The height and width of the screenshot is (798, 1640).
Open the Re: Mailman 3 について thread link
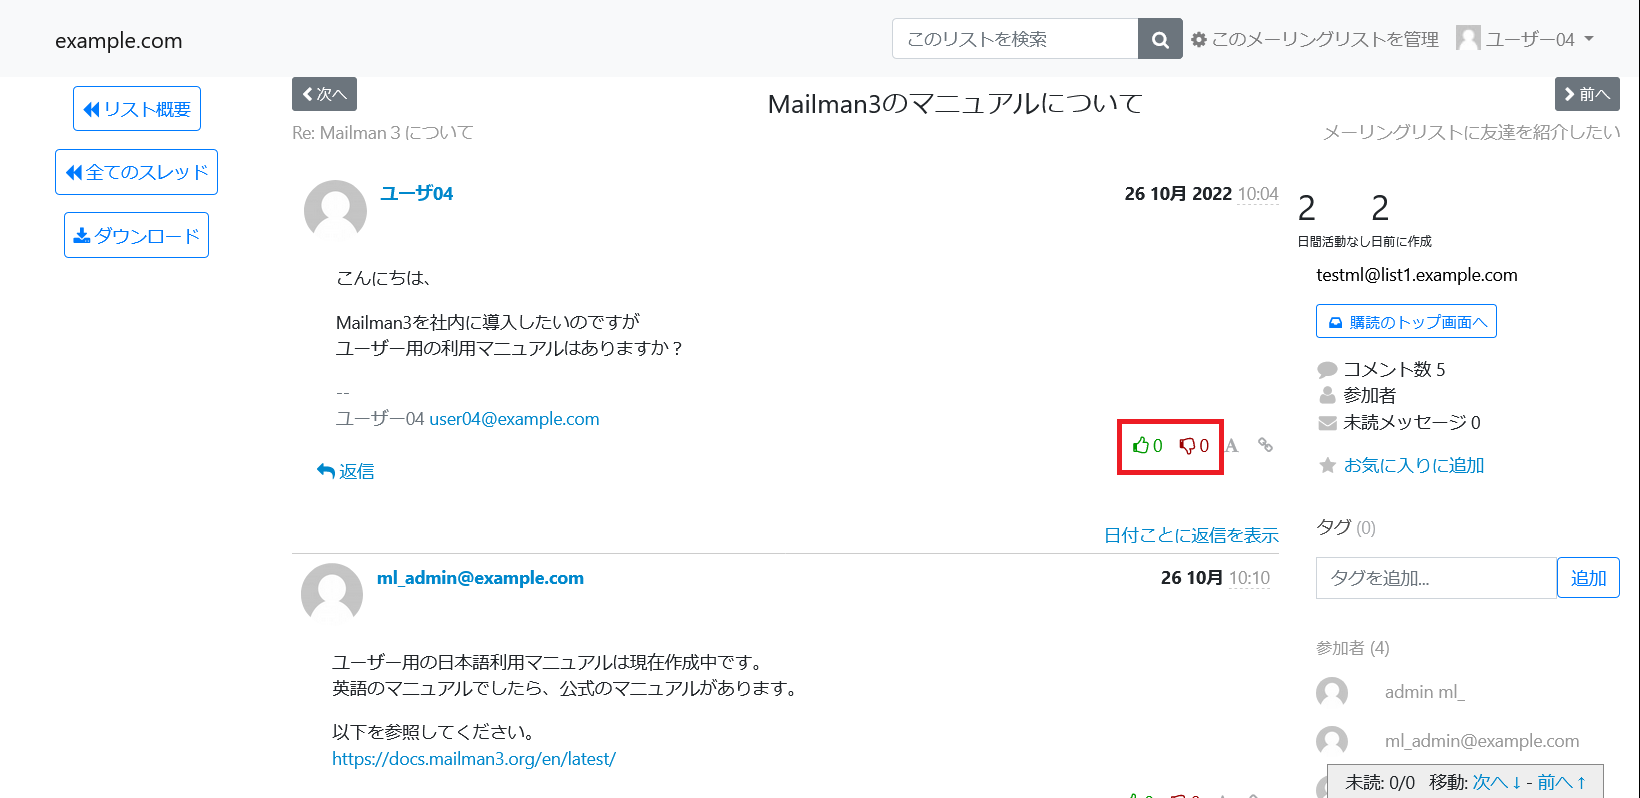383,133
